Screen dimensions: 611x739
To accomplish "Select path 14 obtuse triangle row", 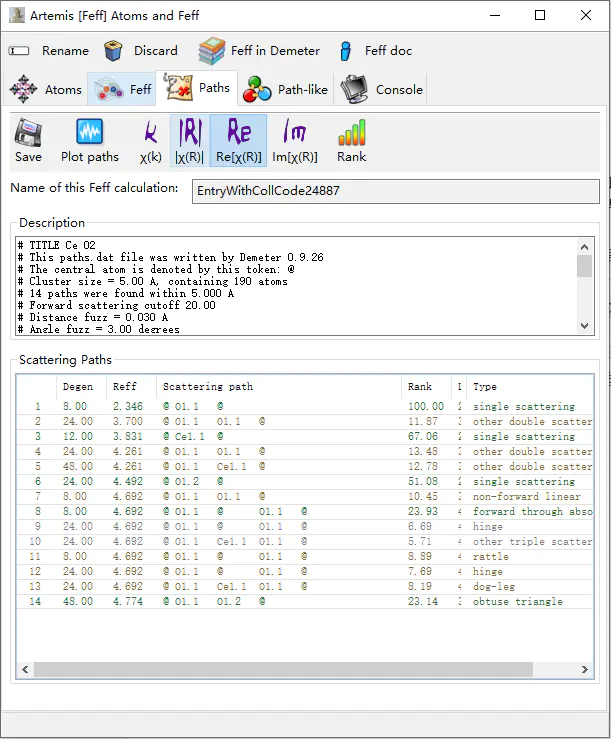I will (x=300, y=602).
